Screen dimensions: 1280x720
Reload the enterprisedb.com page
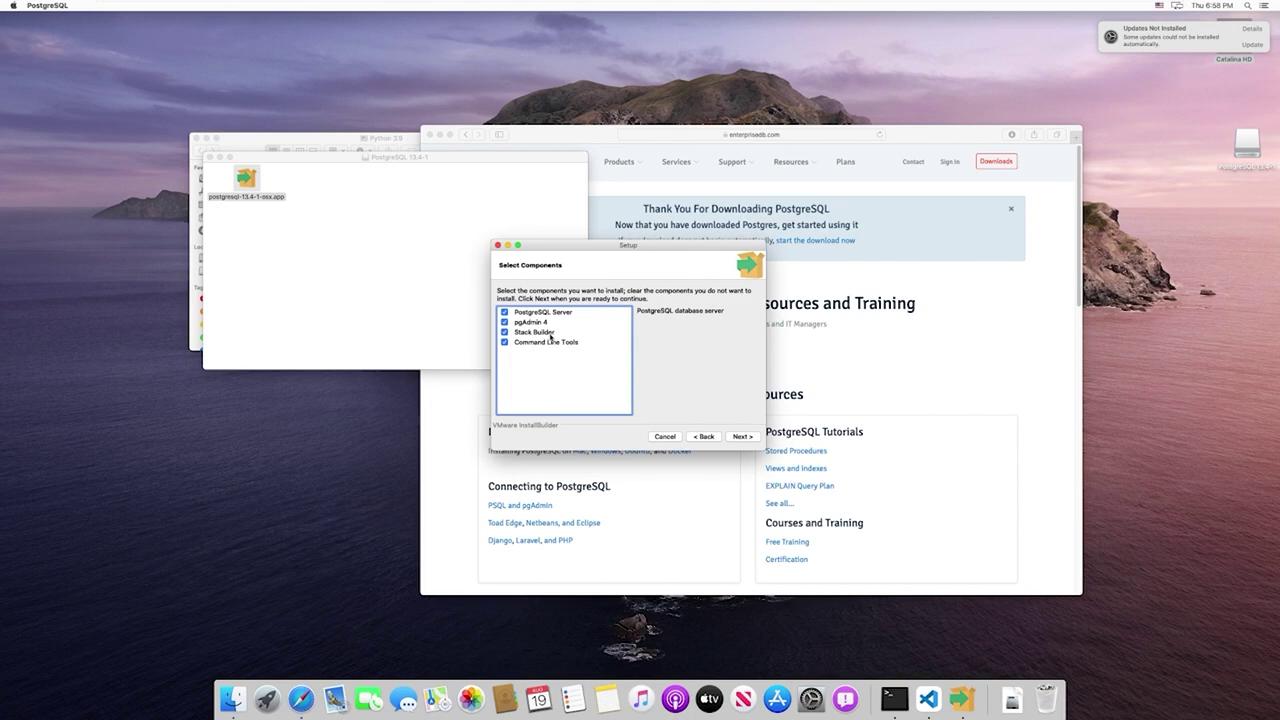(x=880, y=135)
